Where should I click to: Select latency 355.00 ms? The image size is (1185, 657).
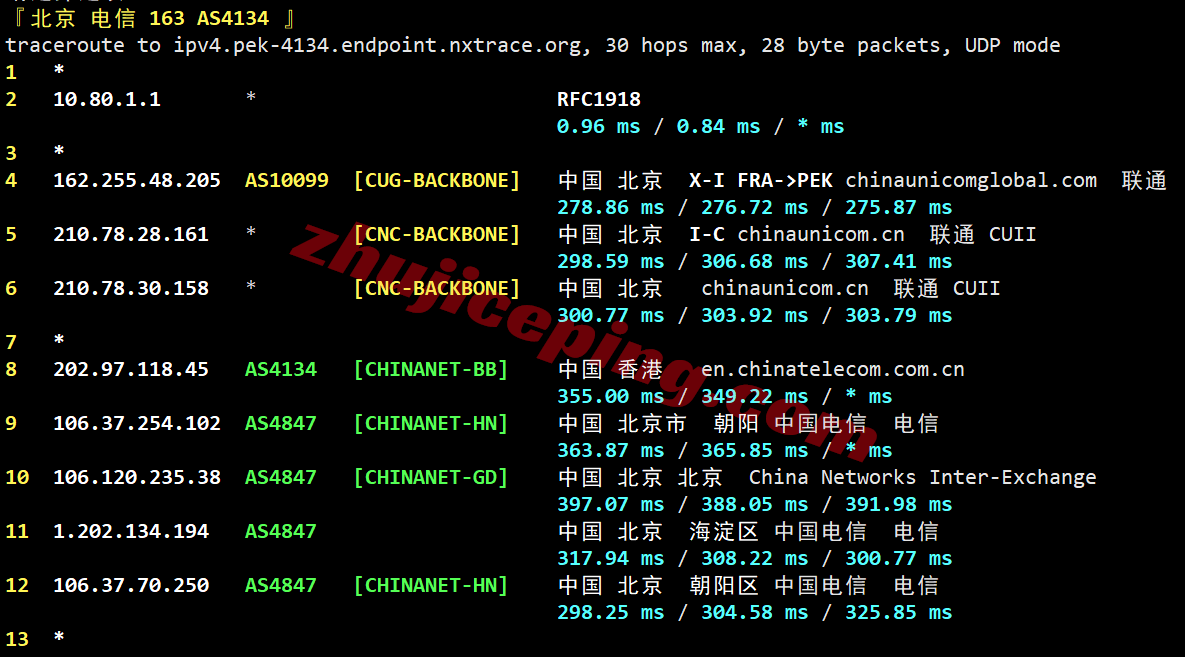point(611,397)
